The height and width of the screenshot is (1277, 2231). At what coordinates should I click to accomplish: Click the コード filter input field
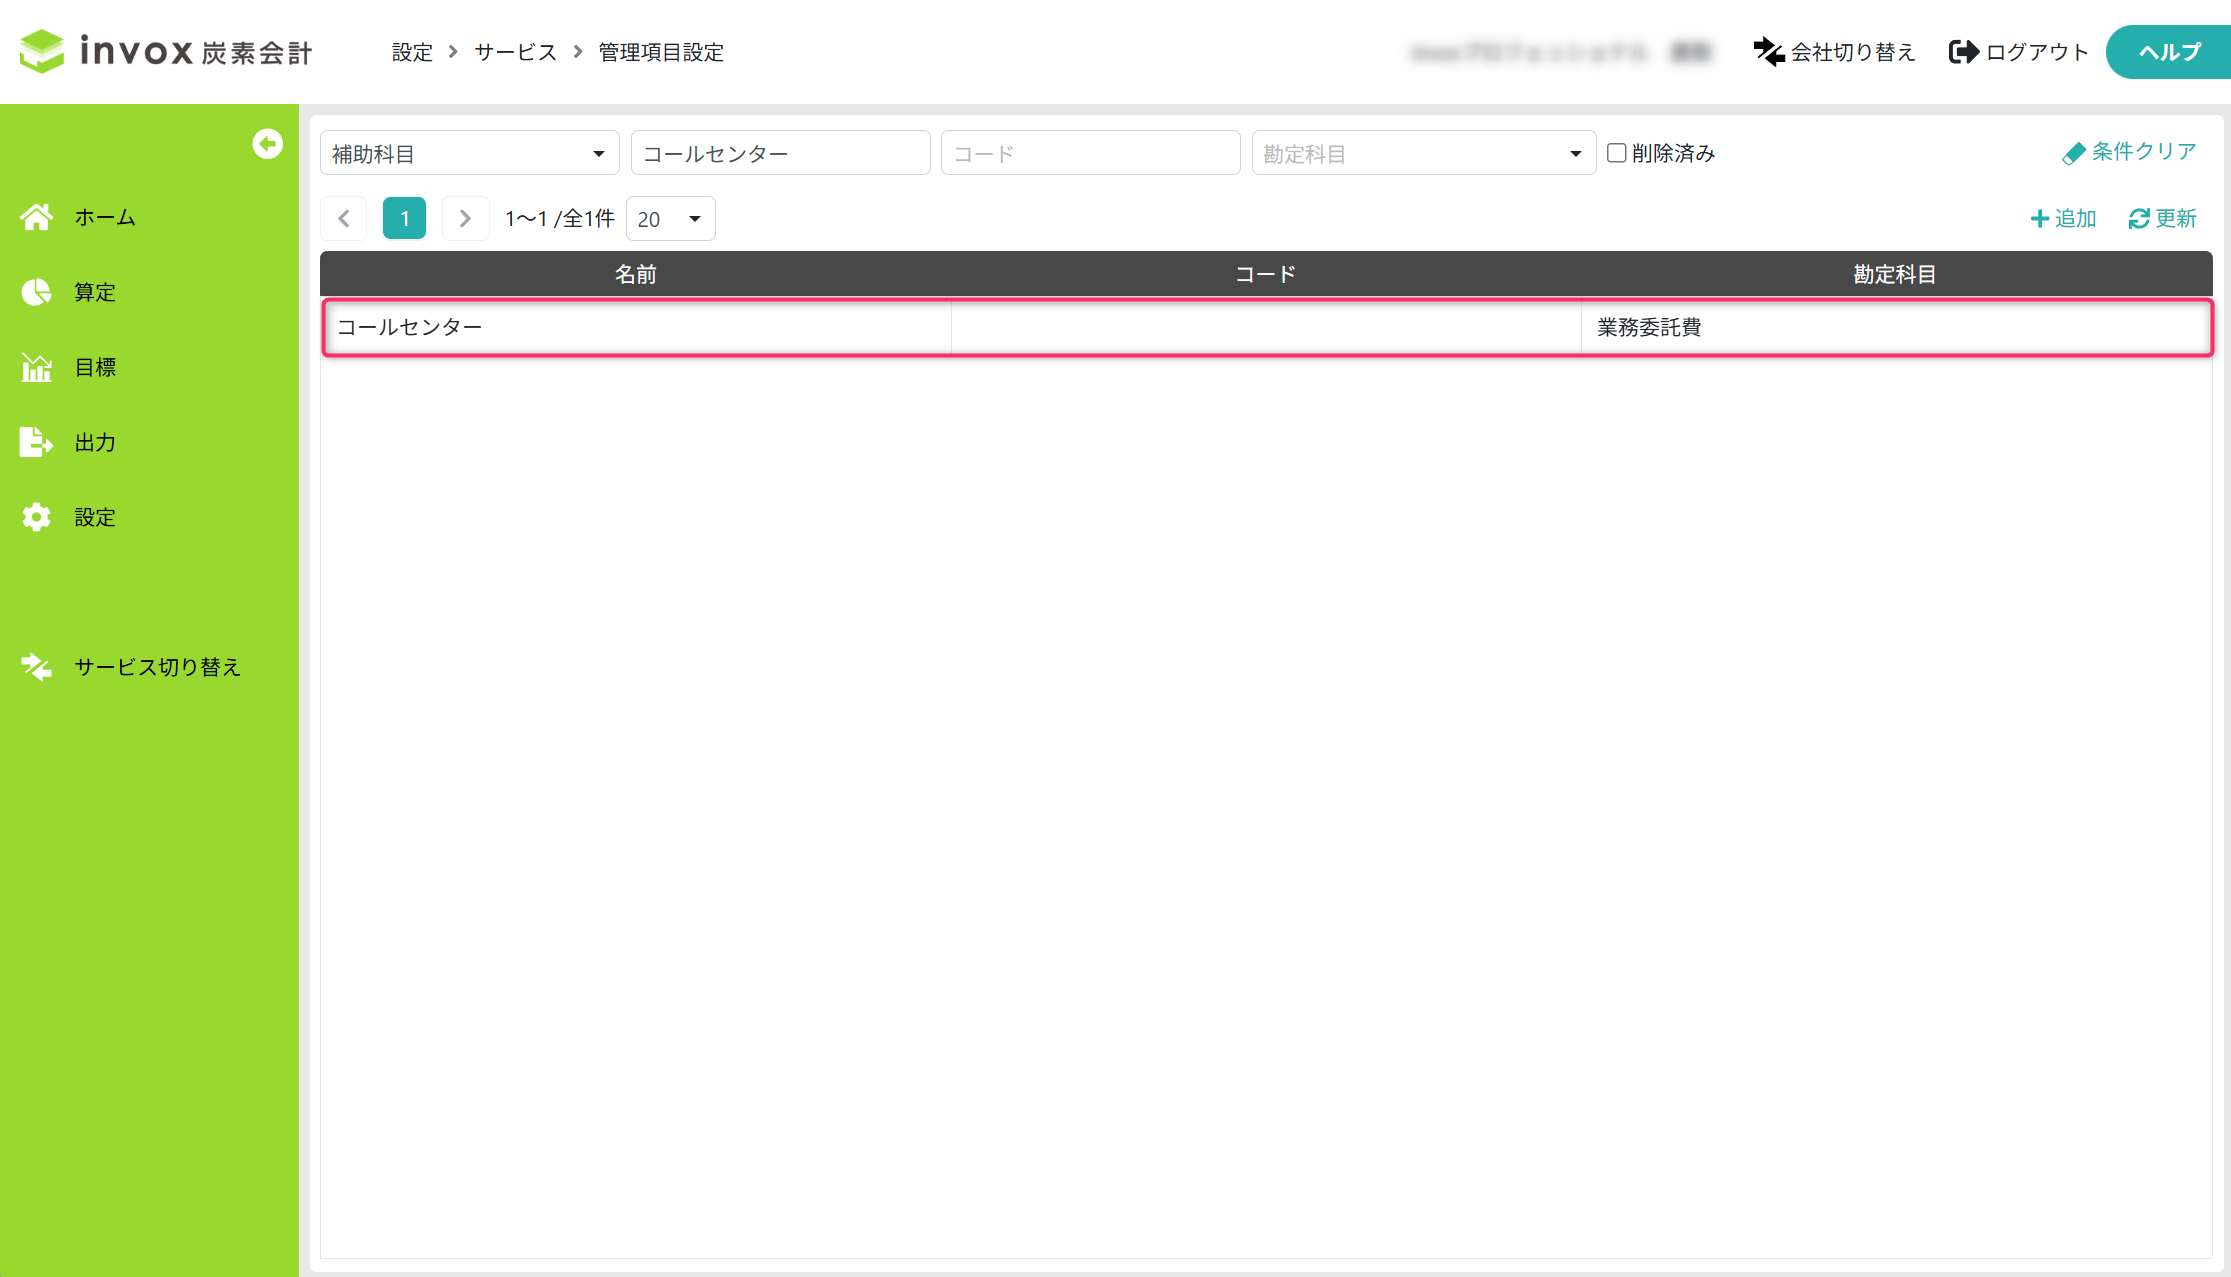1090,154
